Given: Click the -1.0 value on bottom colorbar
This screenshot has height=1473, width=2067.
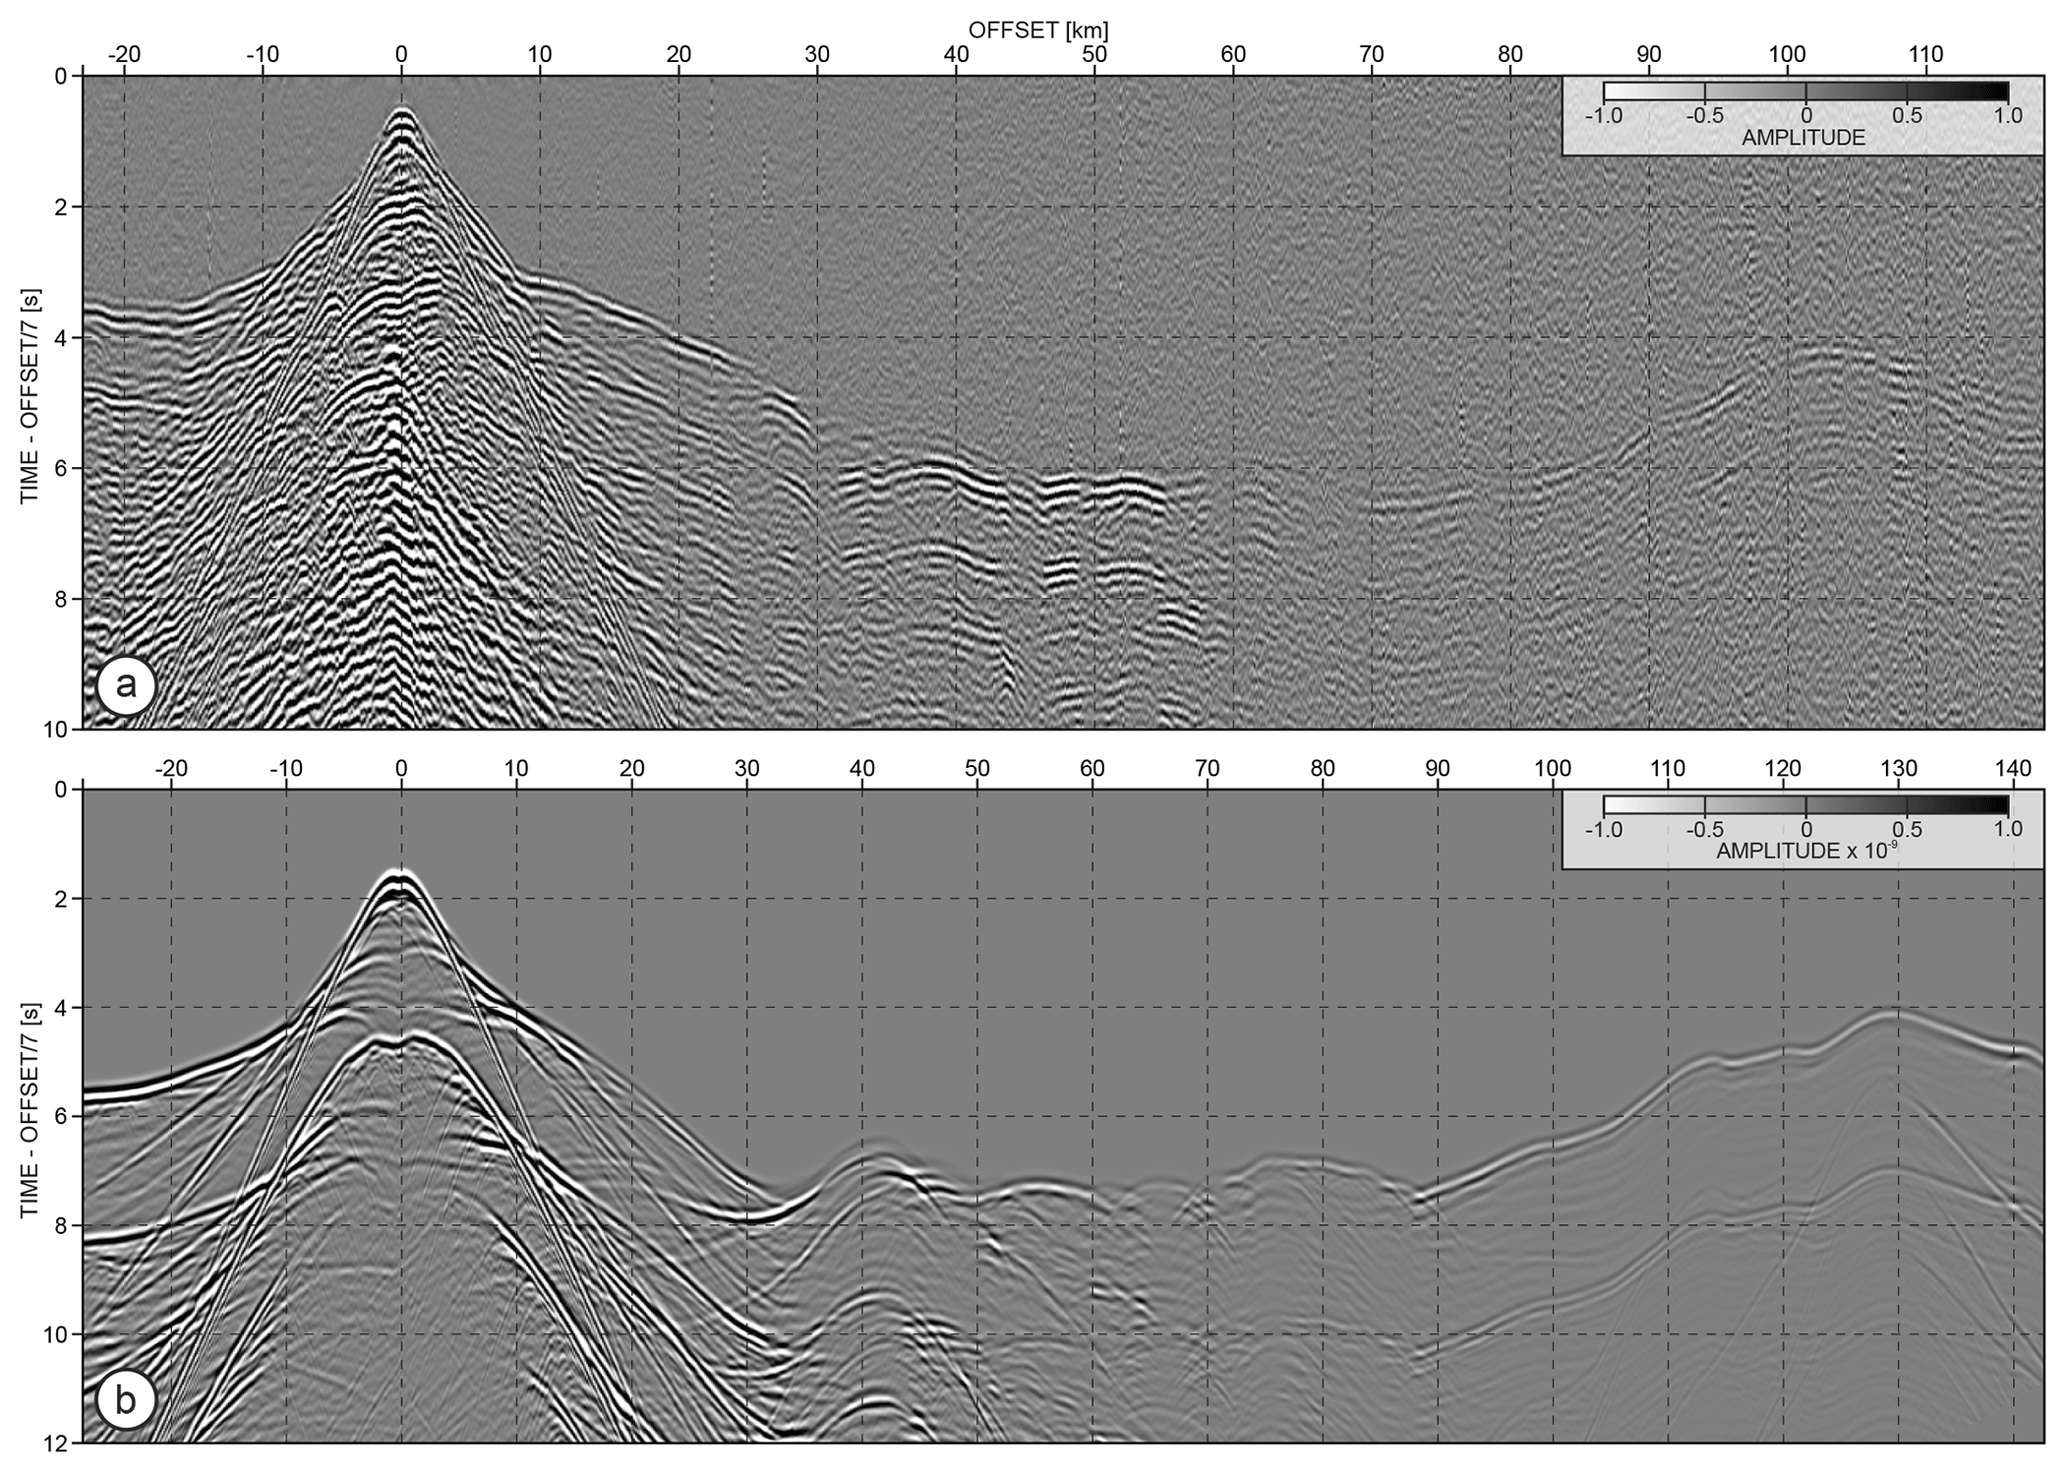Looking at the screenshot, I should click(x=1604, y=829).
